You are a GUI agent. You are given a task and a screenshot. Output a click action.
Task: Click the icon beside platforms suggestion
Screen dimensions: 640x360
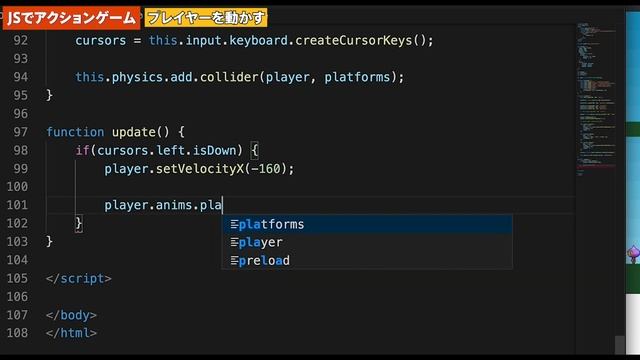pos(234,224)
